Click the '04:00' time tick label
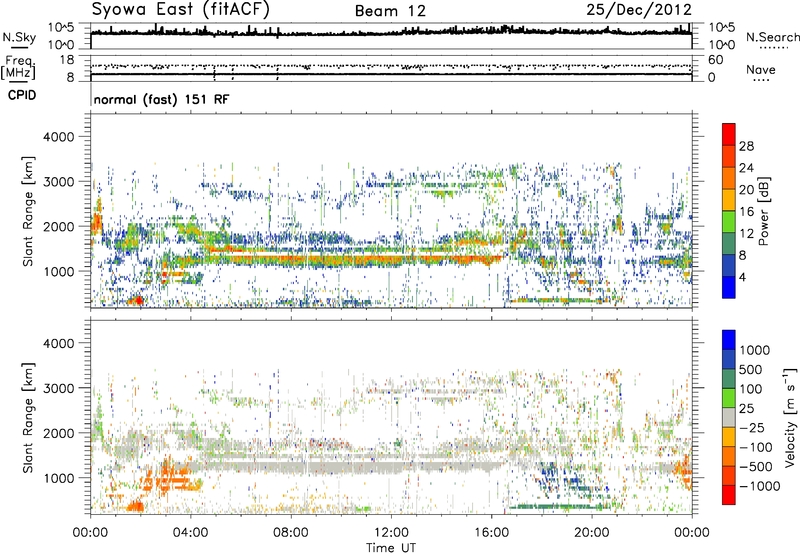Viewport: 800px width, 554px height. pos(190,533)
